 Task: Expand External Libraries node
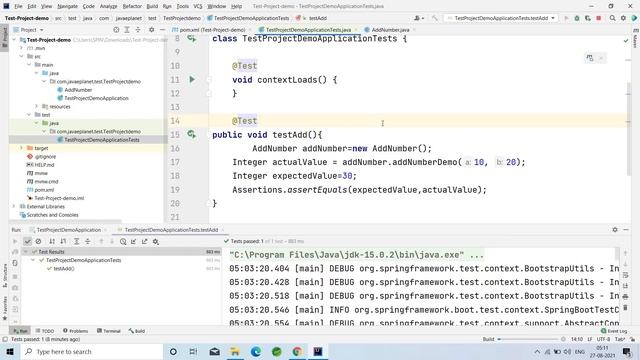click(14, 207)
